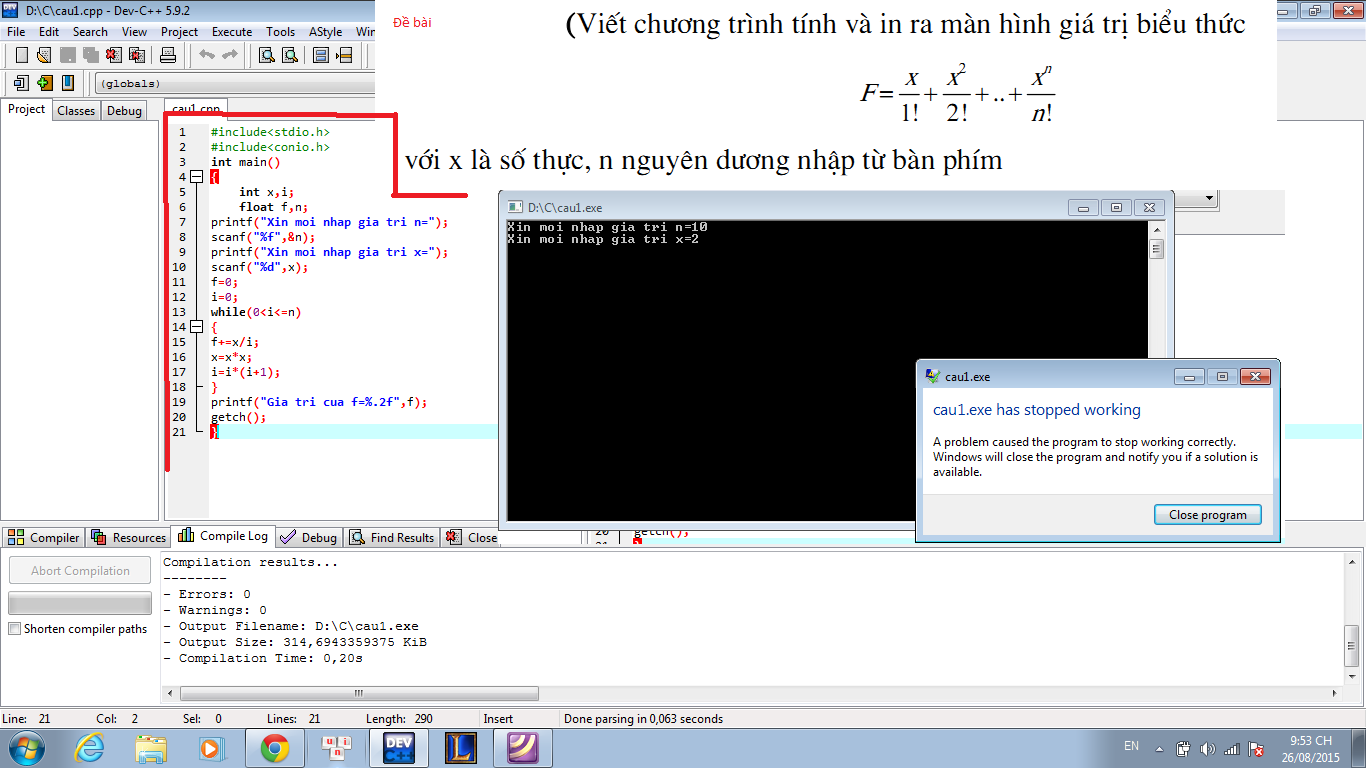Click the network signal tray icon
The image size is (1366, 768).
(1232, 748)
